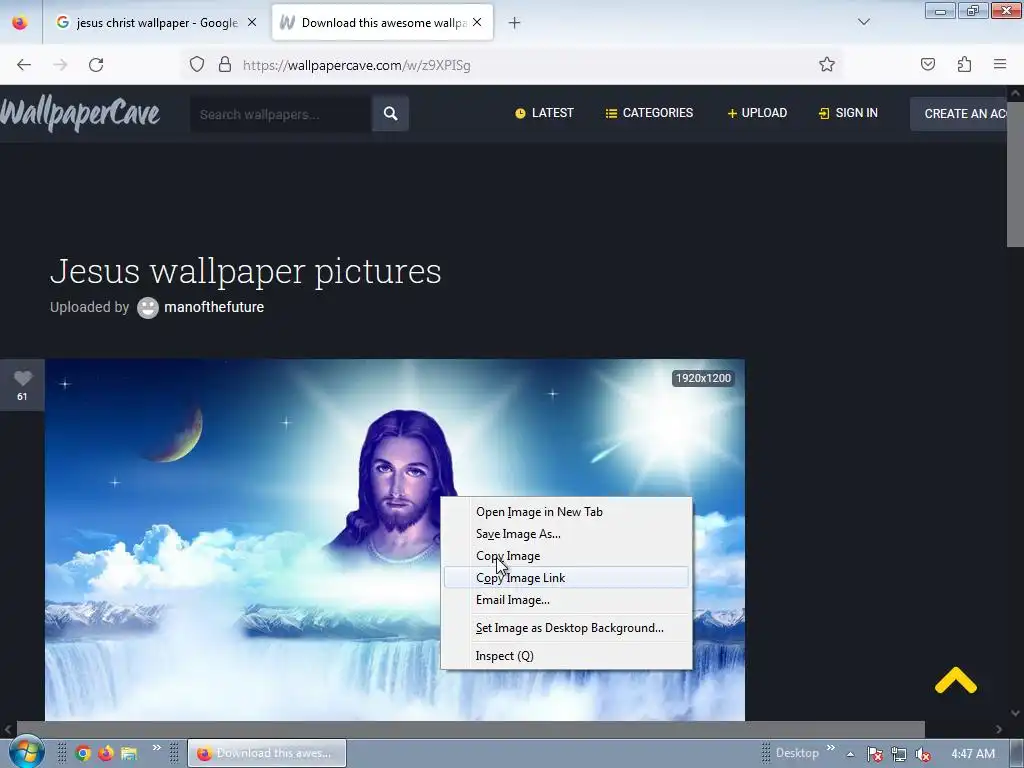The width and height of the screenshot is (1024, 768).
Task: Close the jesus christ wallpaper Google tab
Action: pos(252,22)
